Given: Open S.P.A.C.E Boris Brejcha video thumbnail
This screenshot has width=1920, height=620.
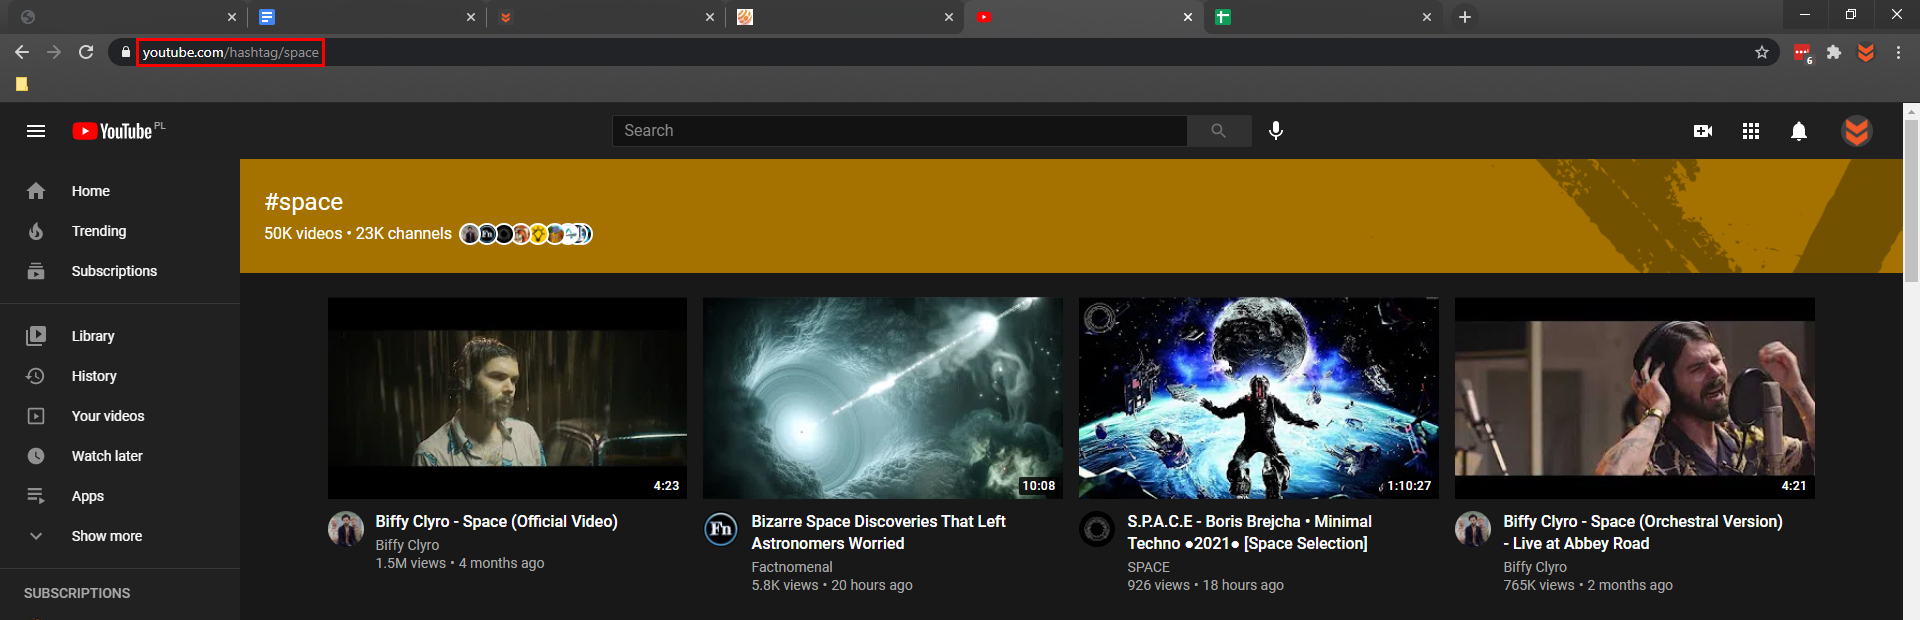Looking at the screenshot, I should click(x=1259, y=398).
